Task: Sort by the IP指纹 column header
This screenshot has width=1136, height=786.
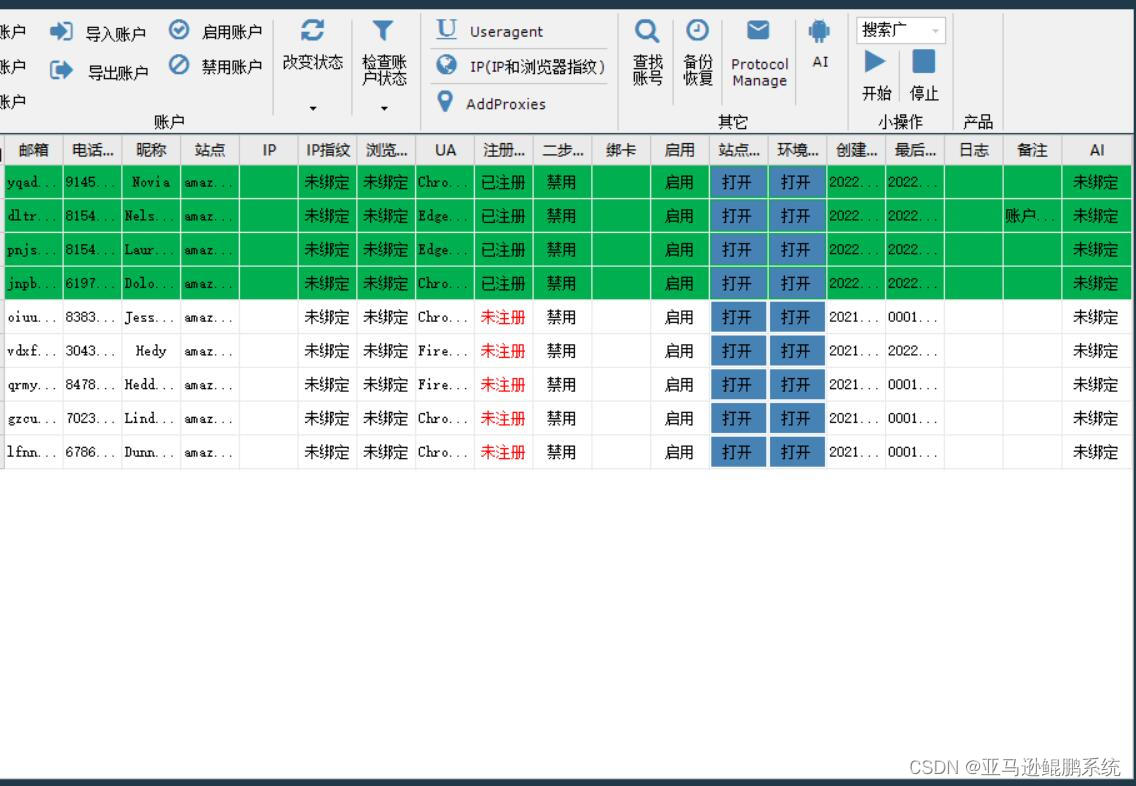Action: click(327, 150)
